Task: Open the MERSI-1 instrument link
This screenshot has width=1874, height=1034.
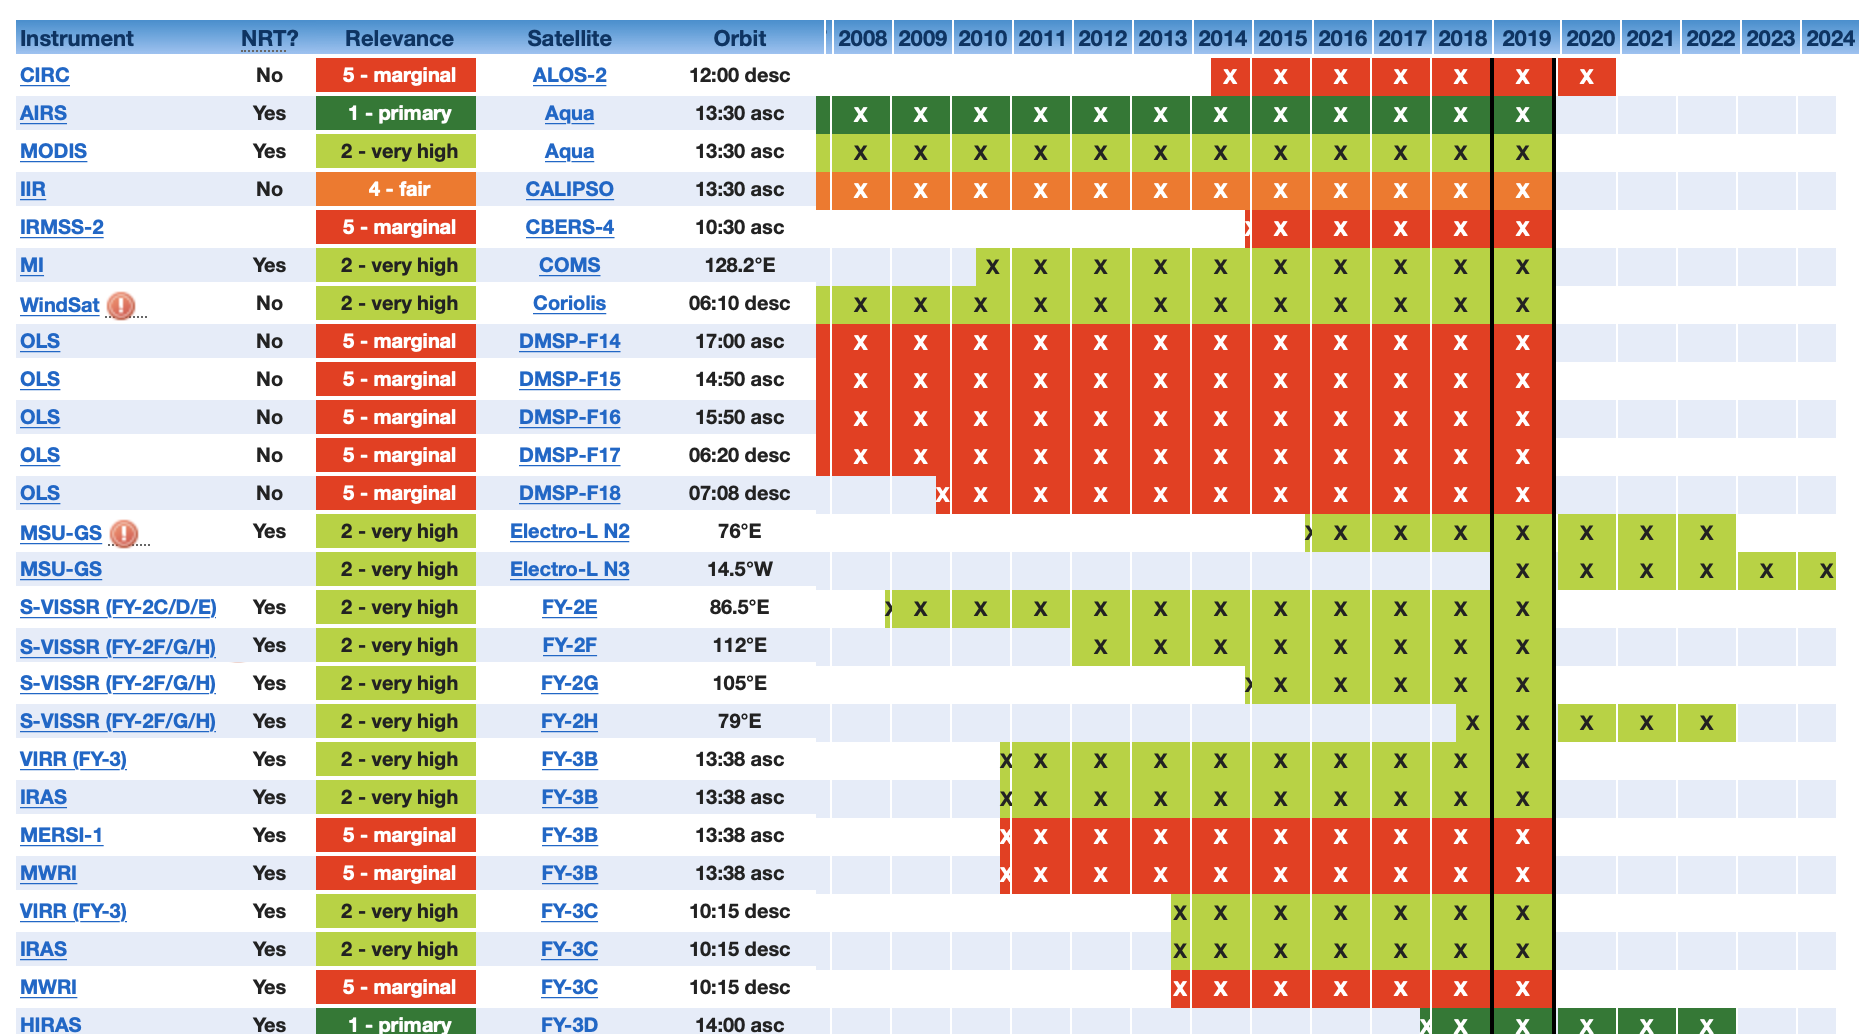Action: (x=62, y=835)
